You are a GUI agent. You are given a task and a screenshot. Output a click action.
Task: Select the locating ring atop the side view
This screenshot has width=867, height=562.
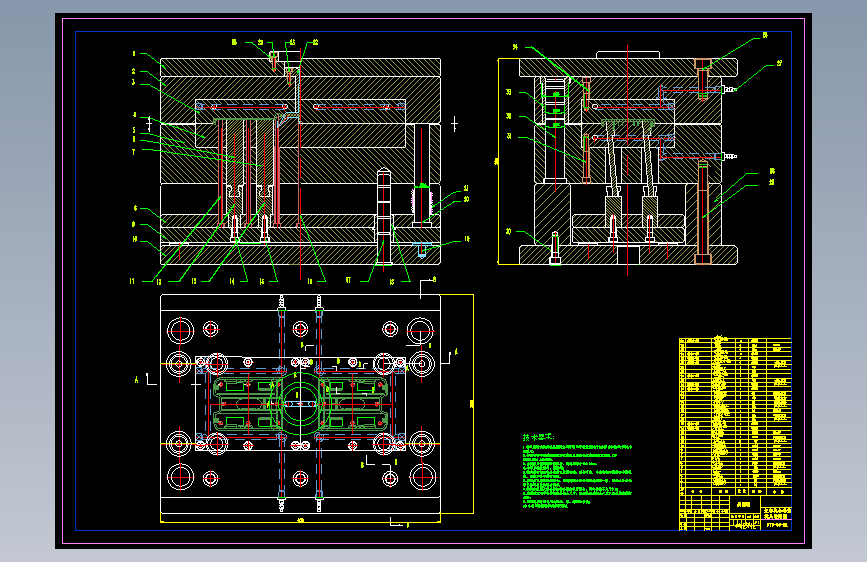point(628,55)
